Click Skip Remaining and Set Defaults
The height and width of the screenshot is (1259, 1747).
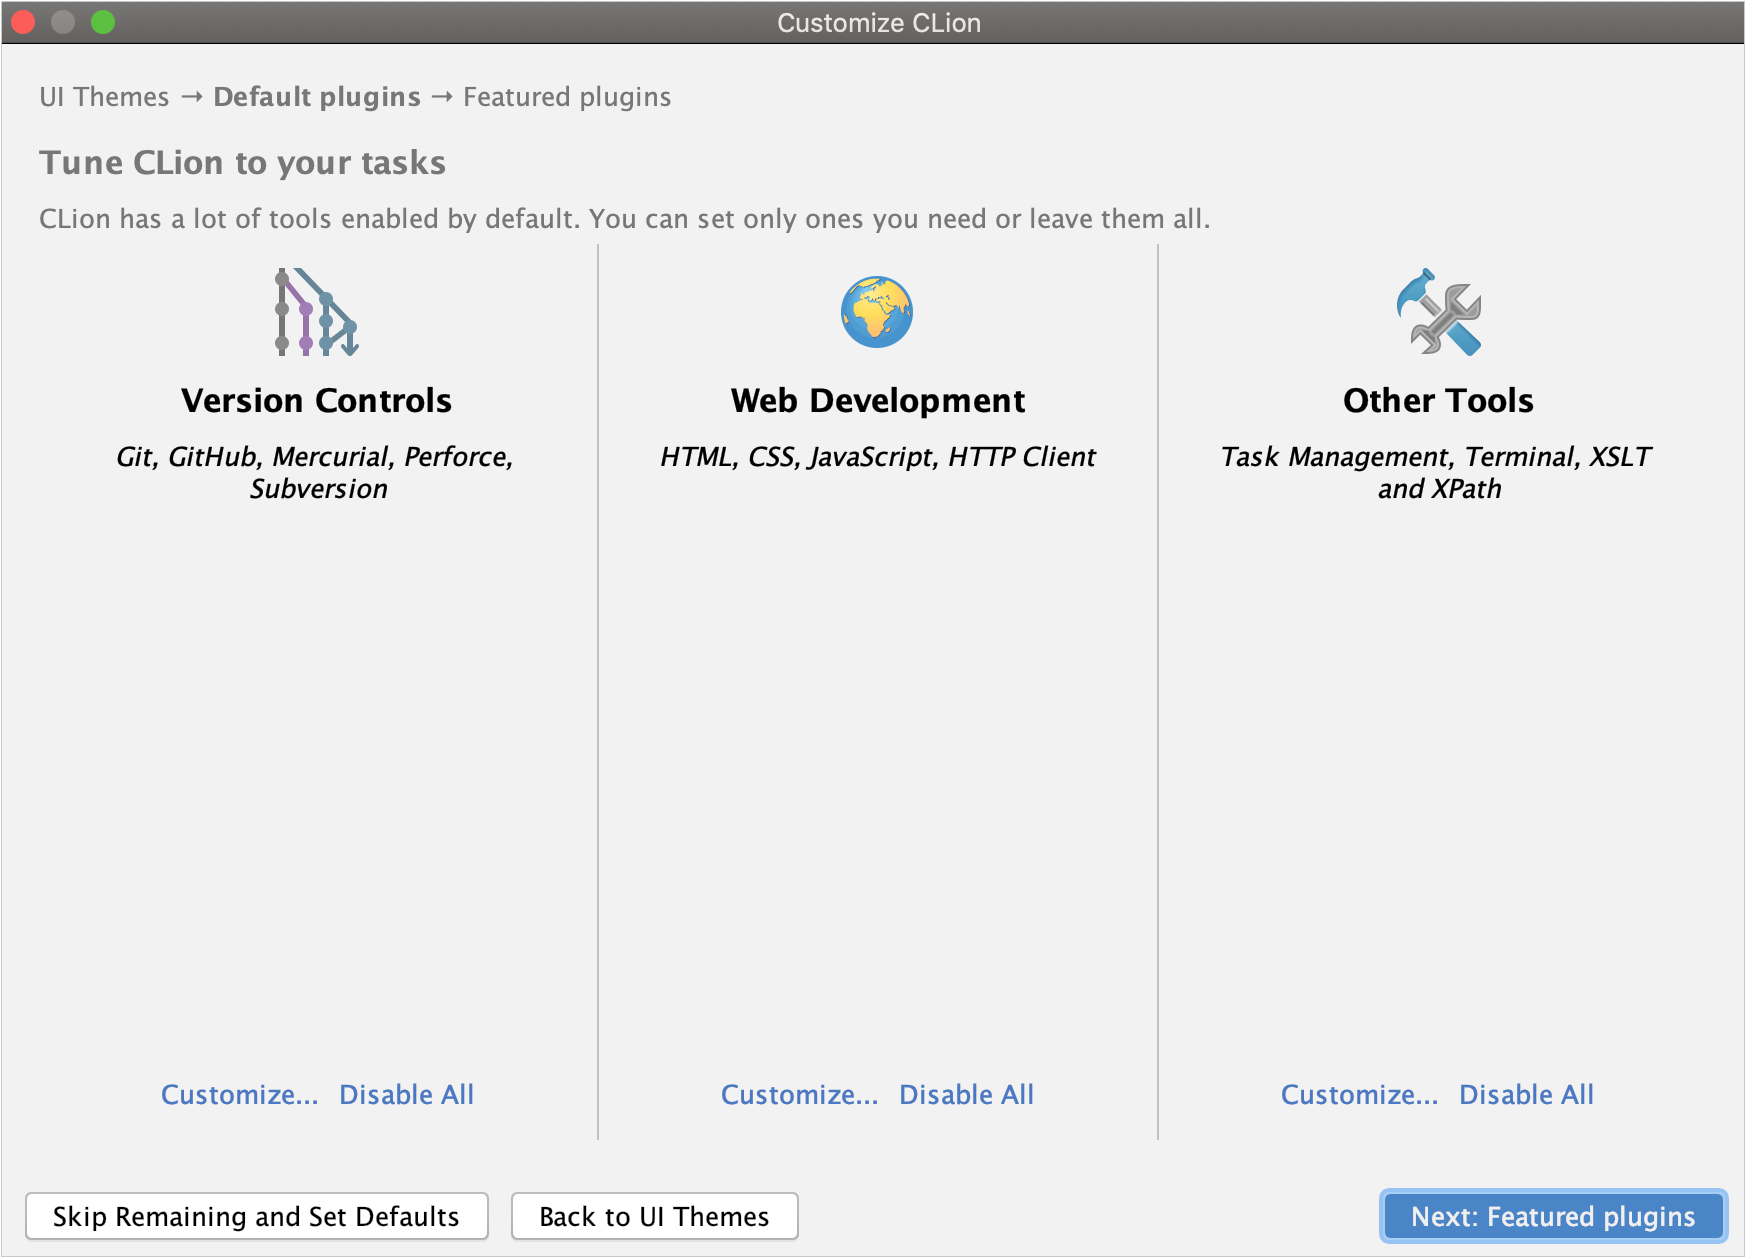click(257, 1217)
